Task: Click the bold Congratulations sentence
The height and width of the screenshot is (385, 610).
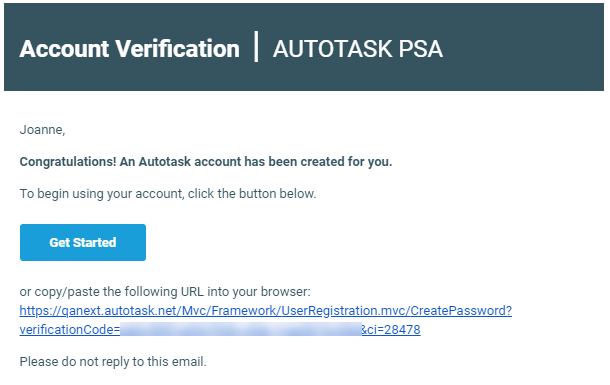Action: pyautogui.click(x=206, y=161)
